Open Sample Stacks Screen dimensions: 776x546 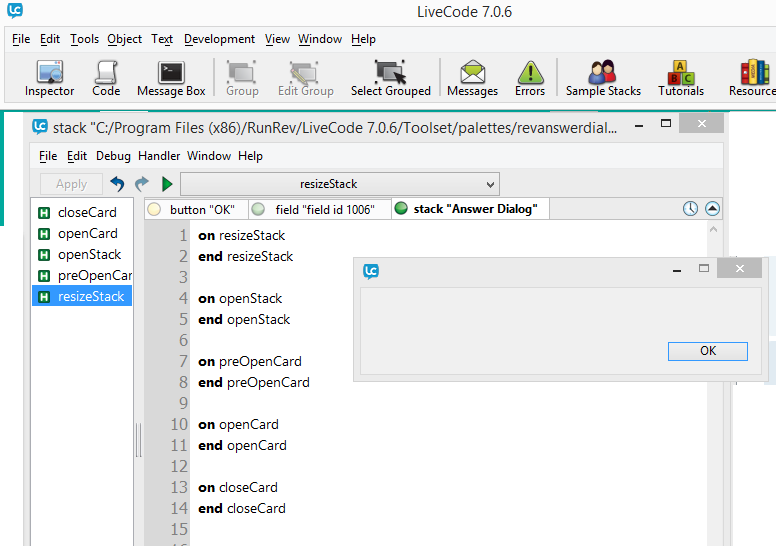(603, 78)
